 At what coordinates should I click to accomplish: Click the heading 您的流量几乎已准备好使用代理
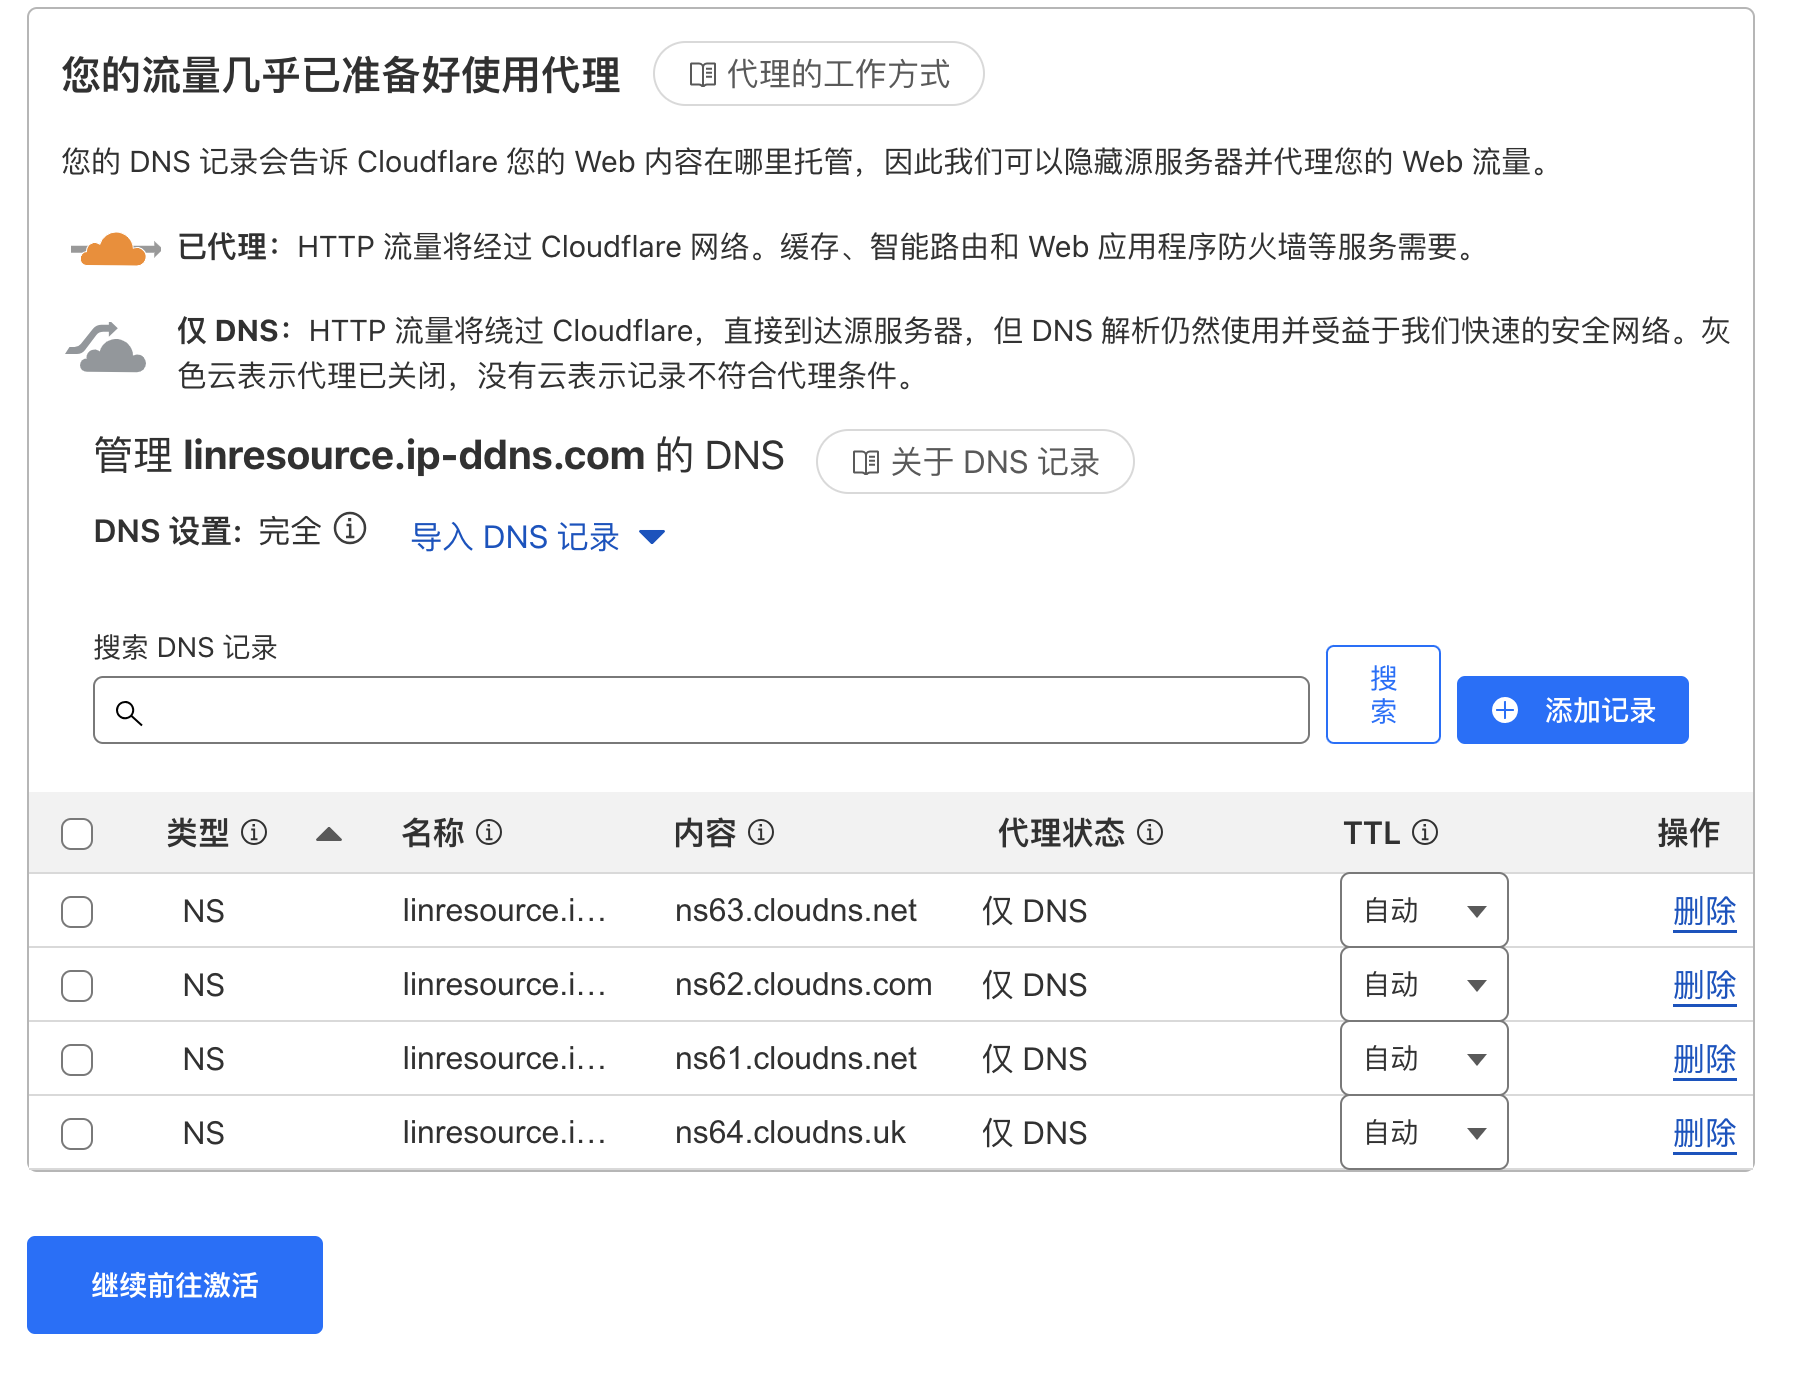pyautogui.click(x=341, y=75)
